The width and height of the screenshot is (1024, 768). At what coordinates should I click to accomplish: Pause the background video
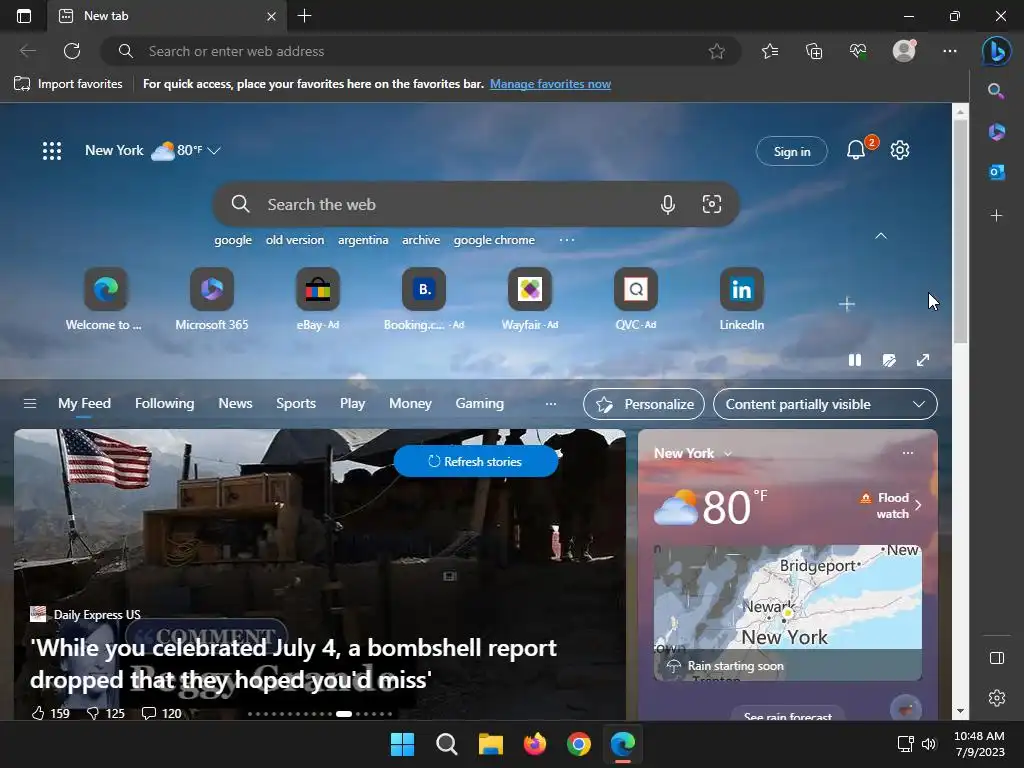pos(854,360)
